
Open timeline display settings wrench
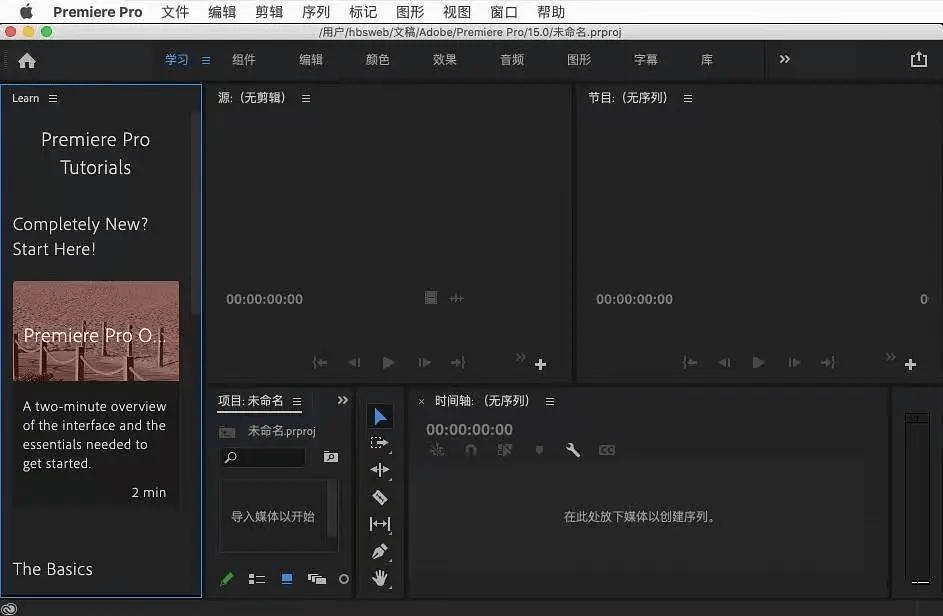[573, 450]
